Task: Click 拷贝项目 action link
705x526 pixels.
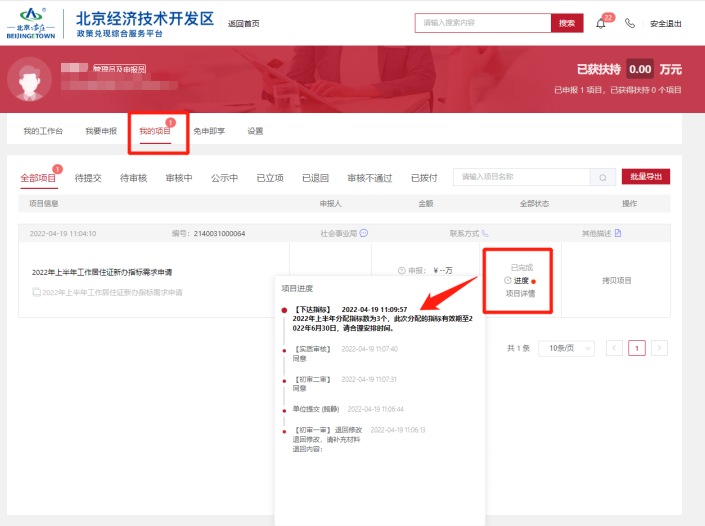Action: [616, 281]
